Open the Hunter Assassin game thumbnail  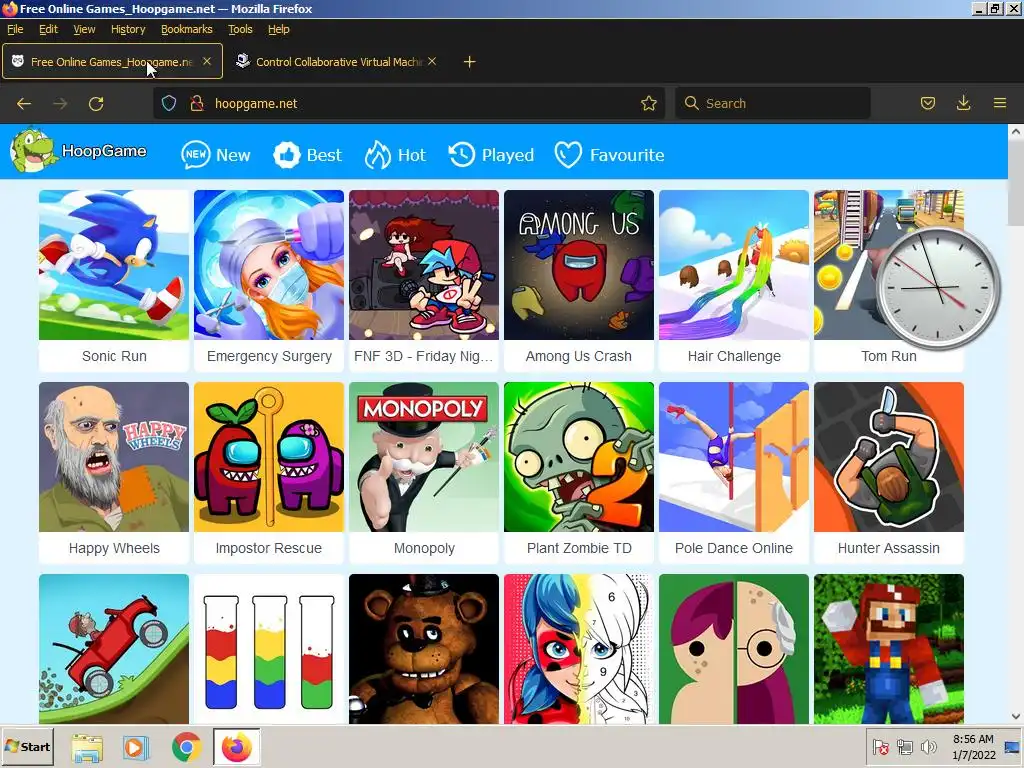point(889,456)
